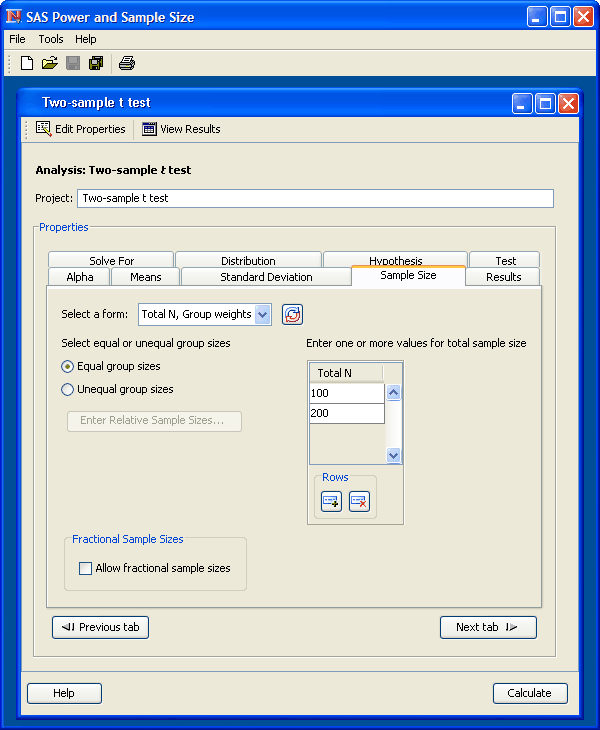Image resolution: width=600 pixels, height=730 pixels.
Task: Click the reset form icon beside dropdown
Action: 292,314
